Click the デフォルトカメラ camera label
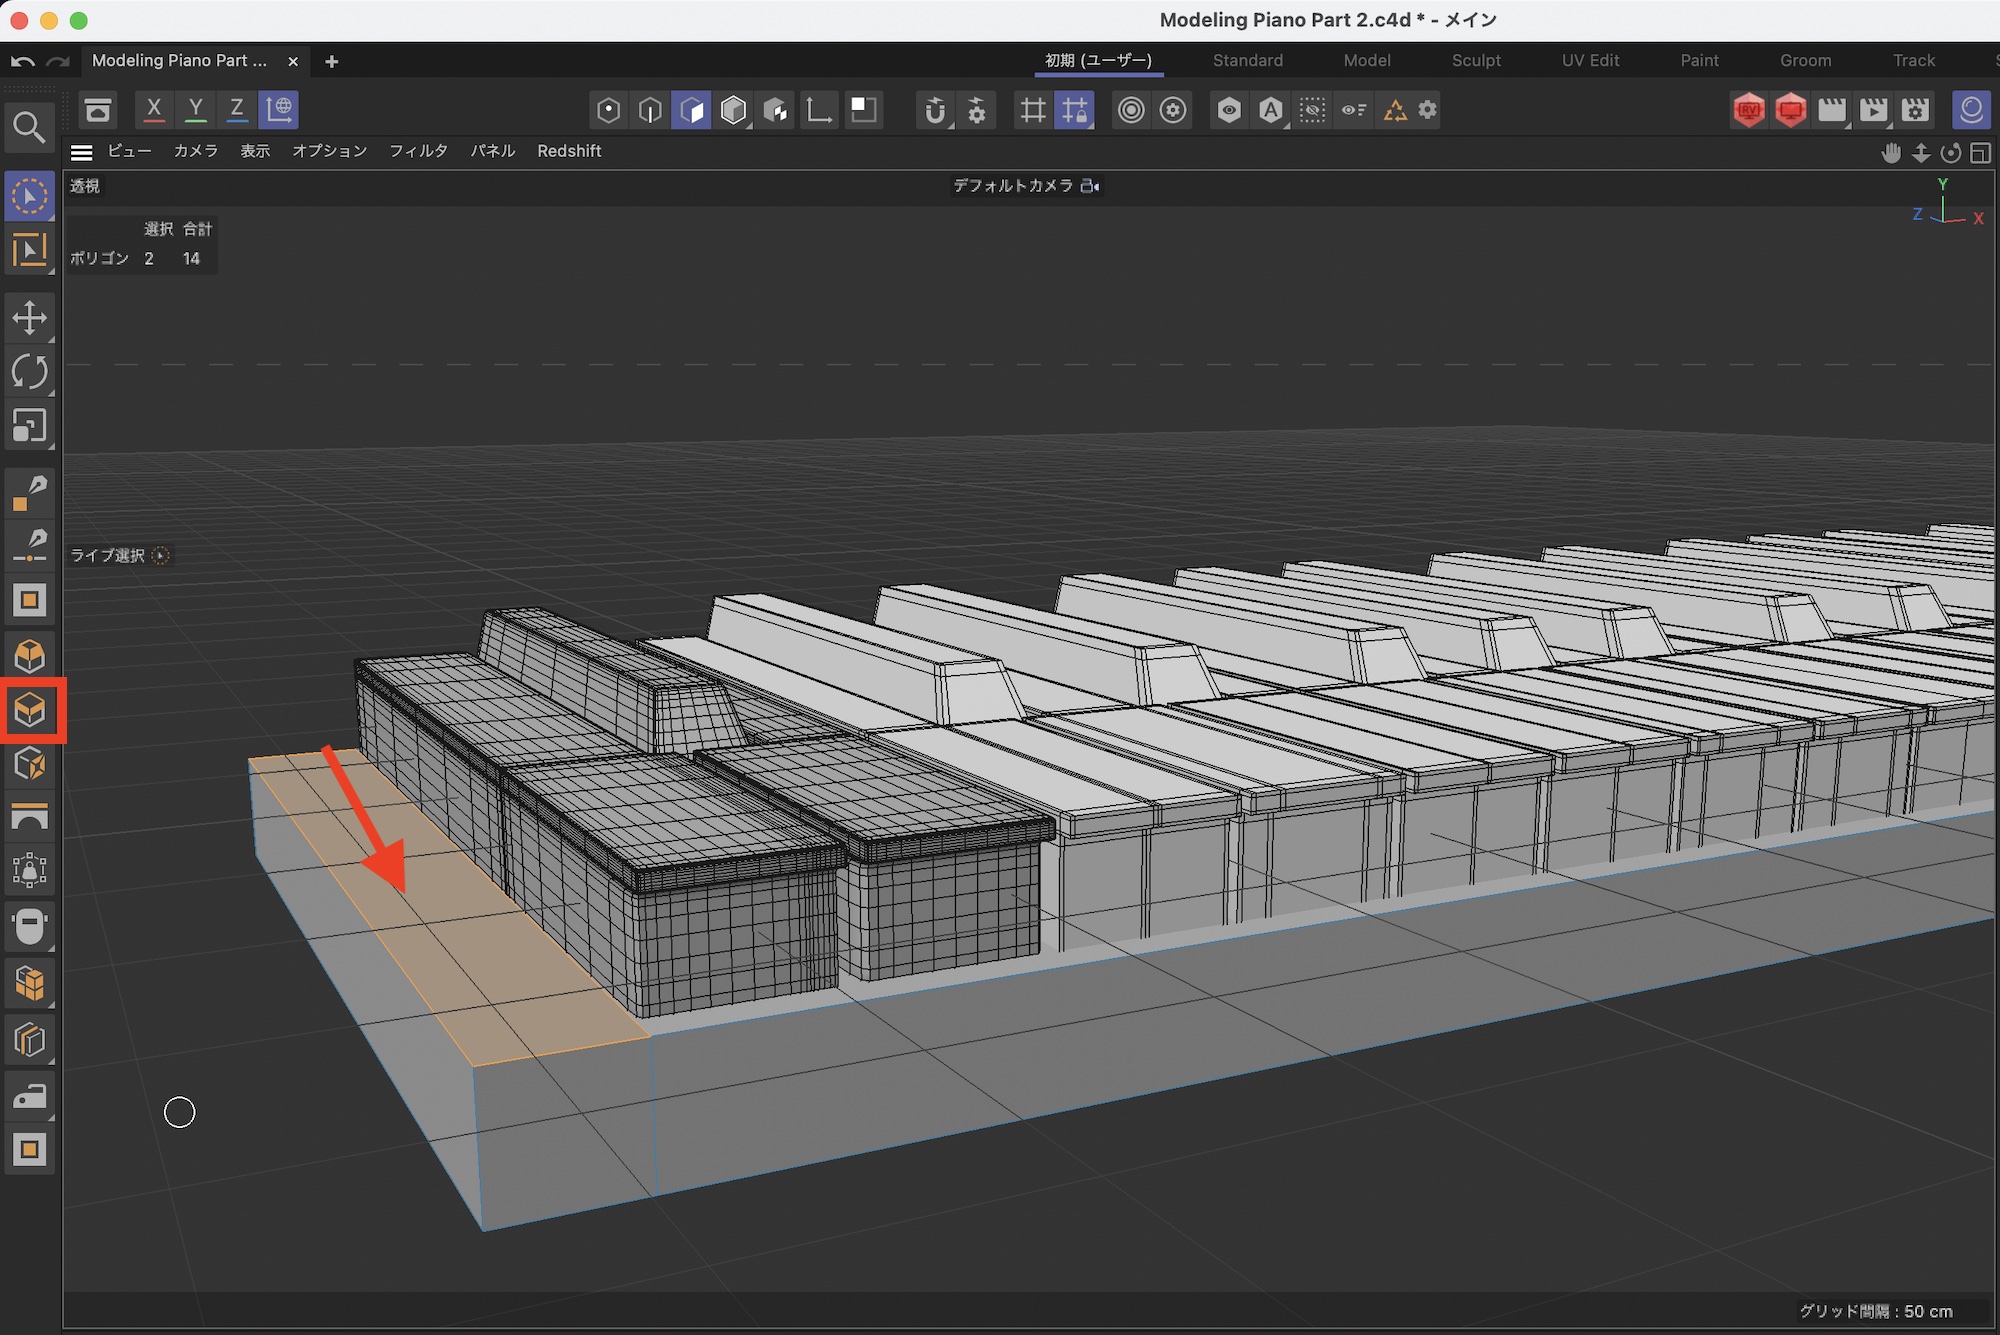Image resolution: width=2000 pixels, height=1335 pixels. (1013, 186)
